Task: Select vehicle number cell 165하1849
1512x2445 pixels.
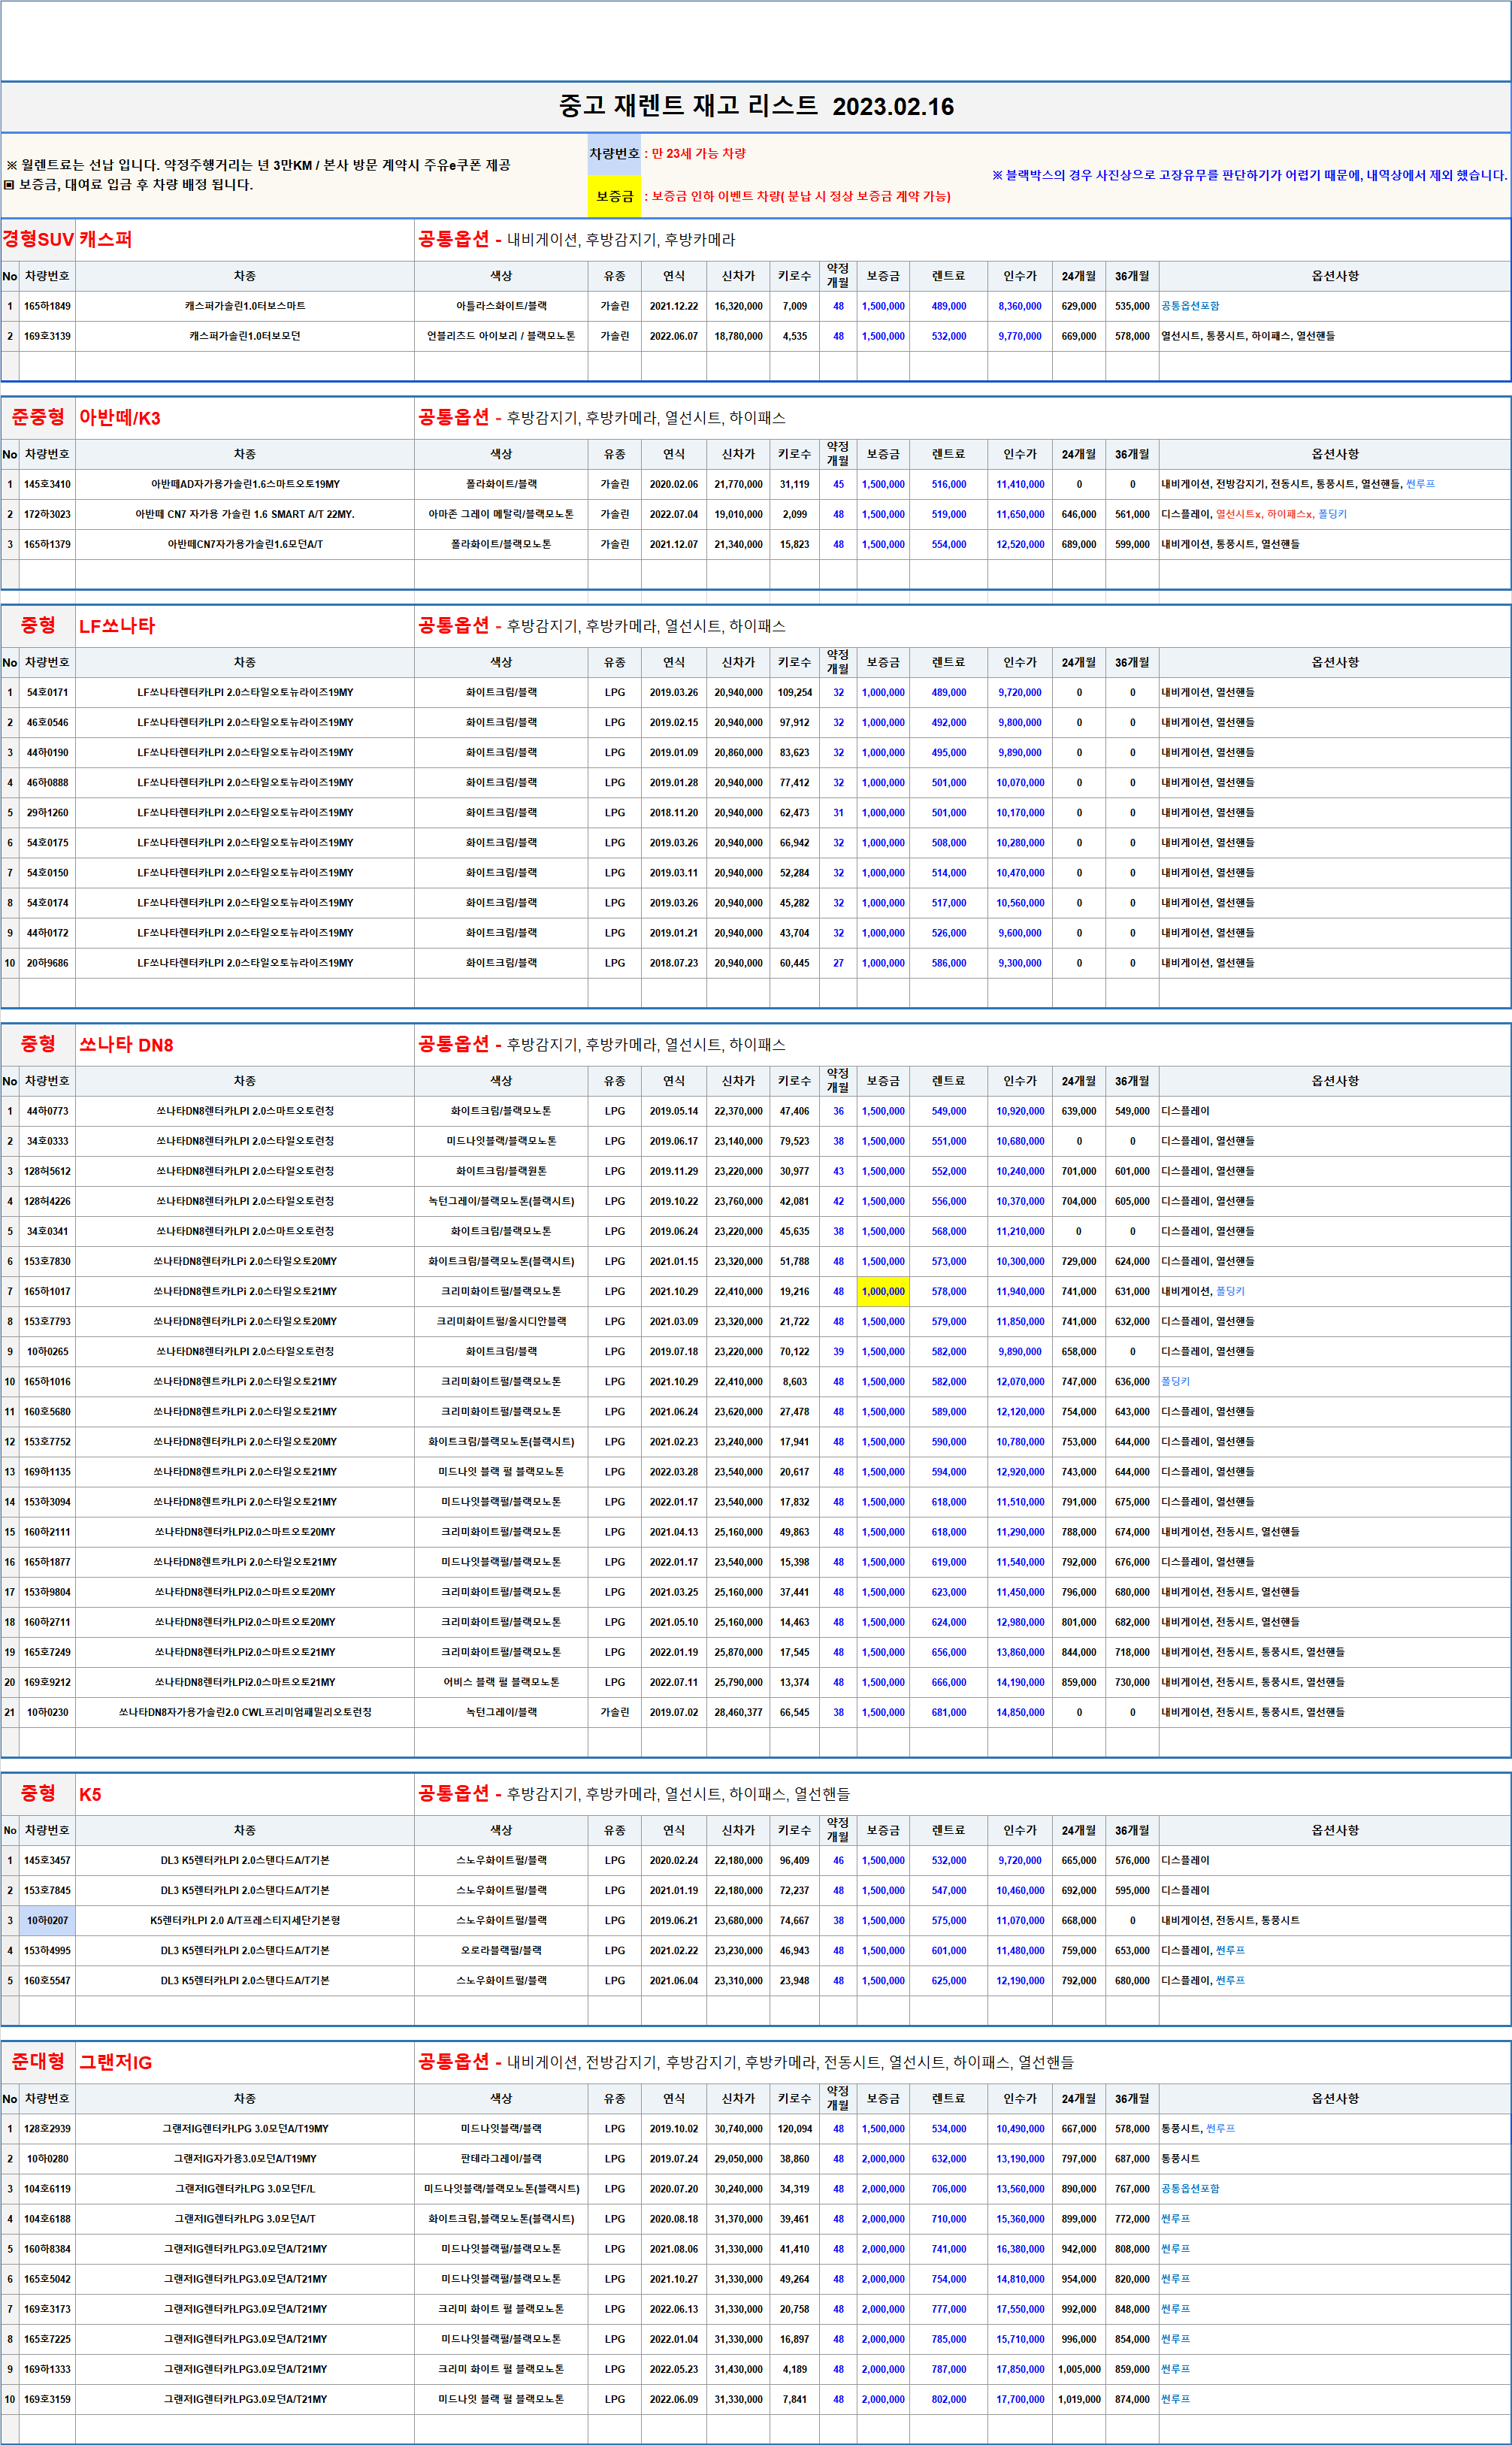Action: tap(47, 306)
